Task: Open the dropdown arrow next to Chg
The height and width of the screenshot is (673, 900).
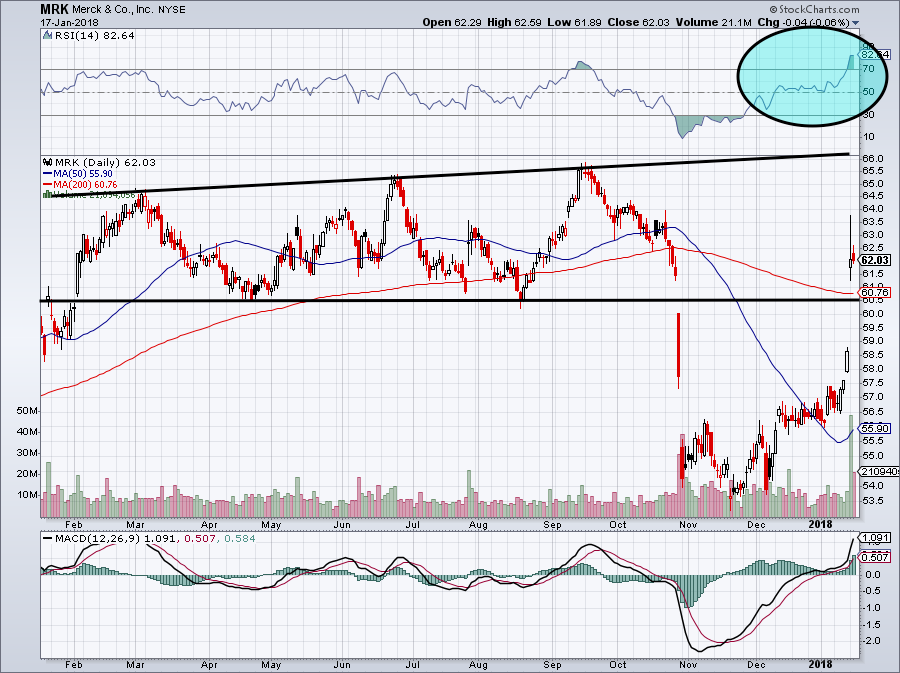Action: pyautogui.click(x=856, y=24)
